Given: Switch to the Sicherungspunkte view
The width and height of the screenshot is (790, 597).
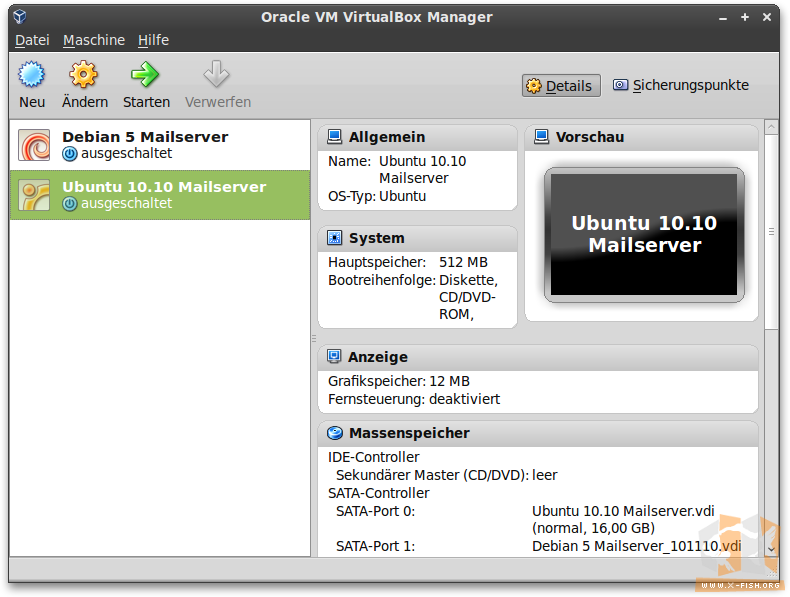Looking at the screenshot, I should pyautogui.click(x=681, y=85).
